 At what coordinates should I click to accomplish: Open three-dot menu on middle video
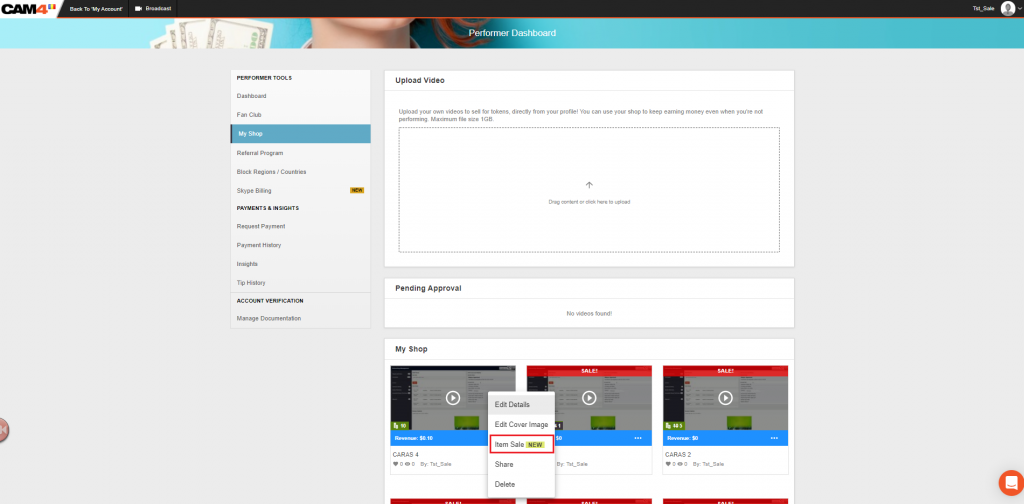coord(637,438)
